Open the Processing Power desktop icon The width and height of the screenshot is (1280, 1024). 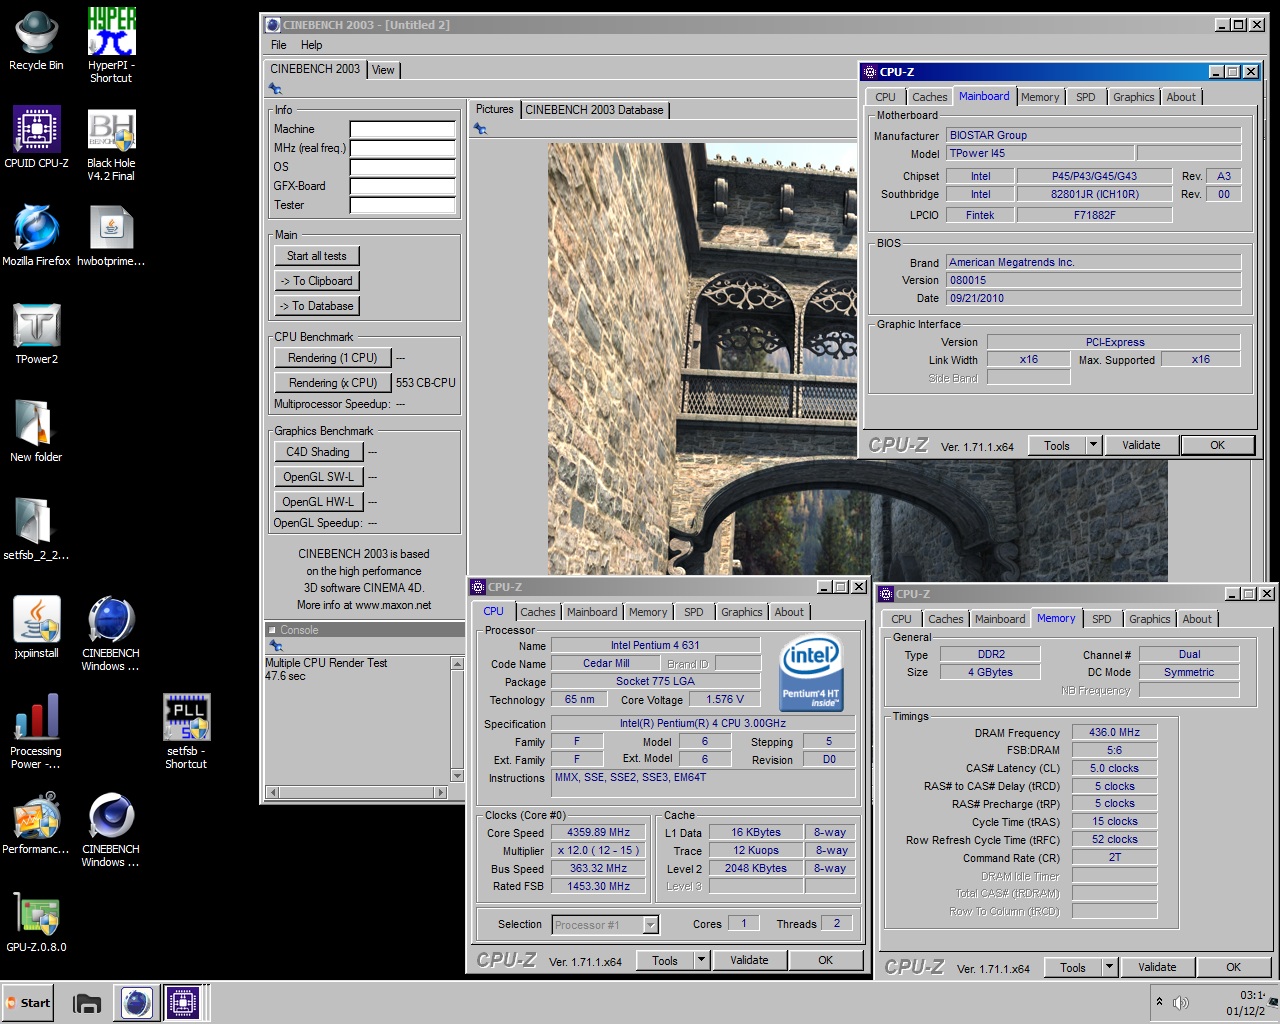(x=36, y=732)
